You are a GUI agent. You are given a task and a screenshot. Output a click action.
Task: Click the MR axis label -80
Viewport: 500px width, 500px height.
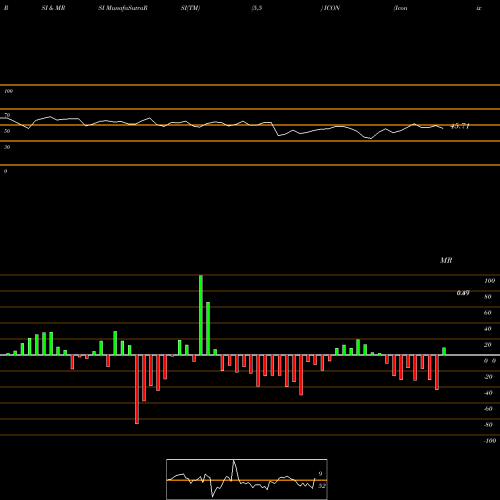[488, 425]
